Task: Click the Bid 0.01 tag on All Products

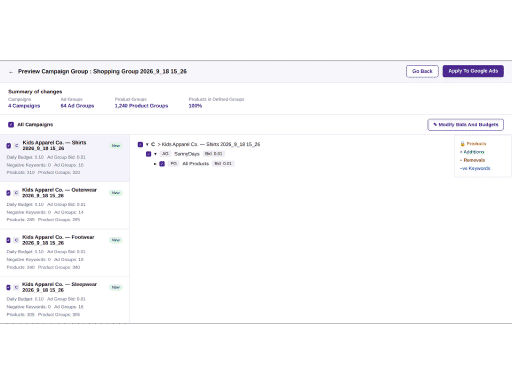Action: [x=223, y=163]
